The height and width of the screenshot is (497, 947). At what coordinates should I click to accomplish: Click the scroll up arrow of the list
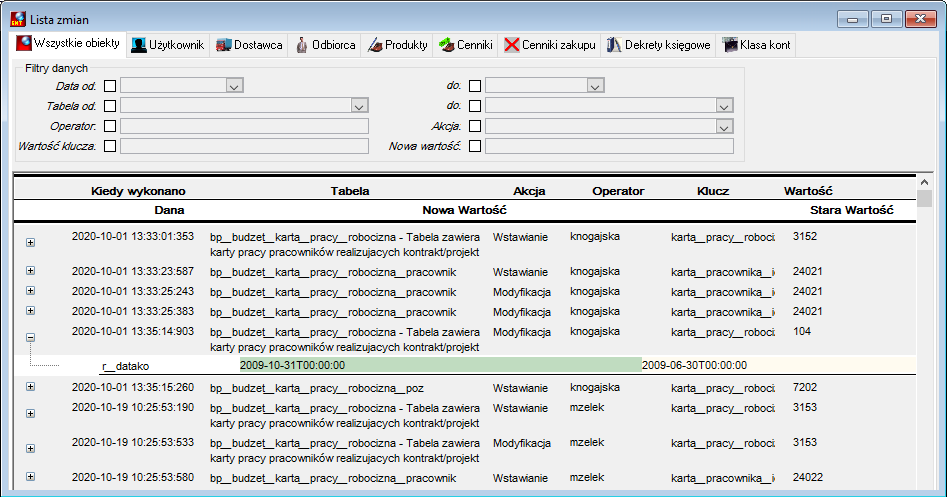click(924, 182)
